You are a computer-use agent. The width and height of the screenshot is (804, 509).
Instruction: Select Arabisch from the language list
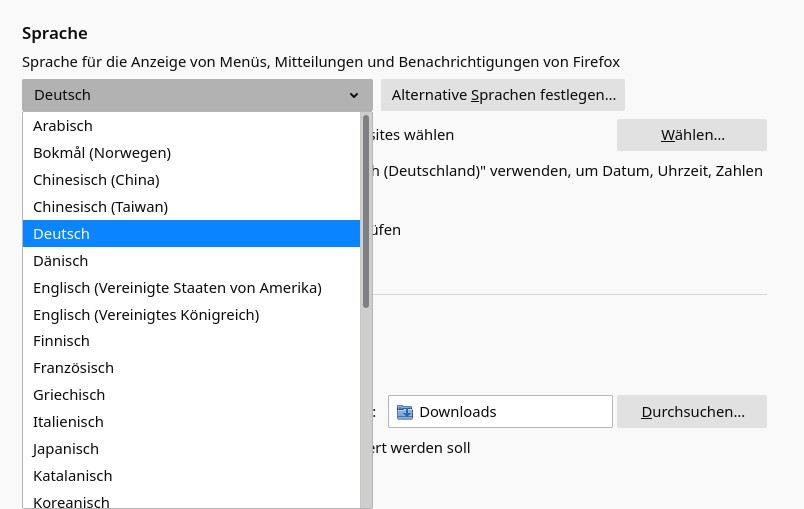(63, 126)
